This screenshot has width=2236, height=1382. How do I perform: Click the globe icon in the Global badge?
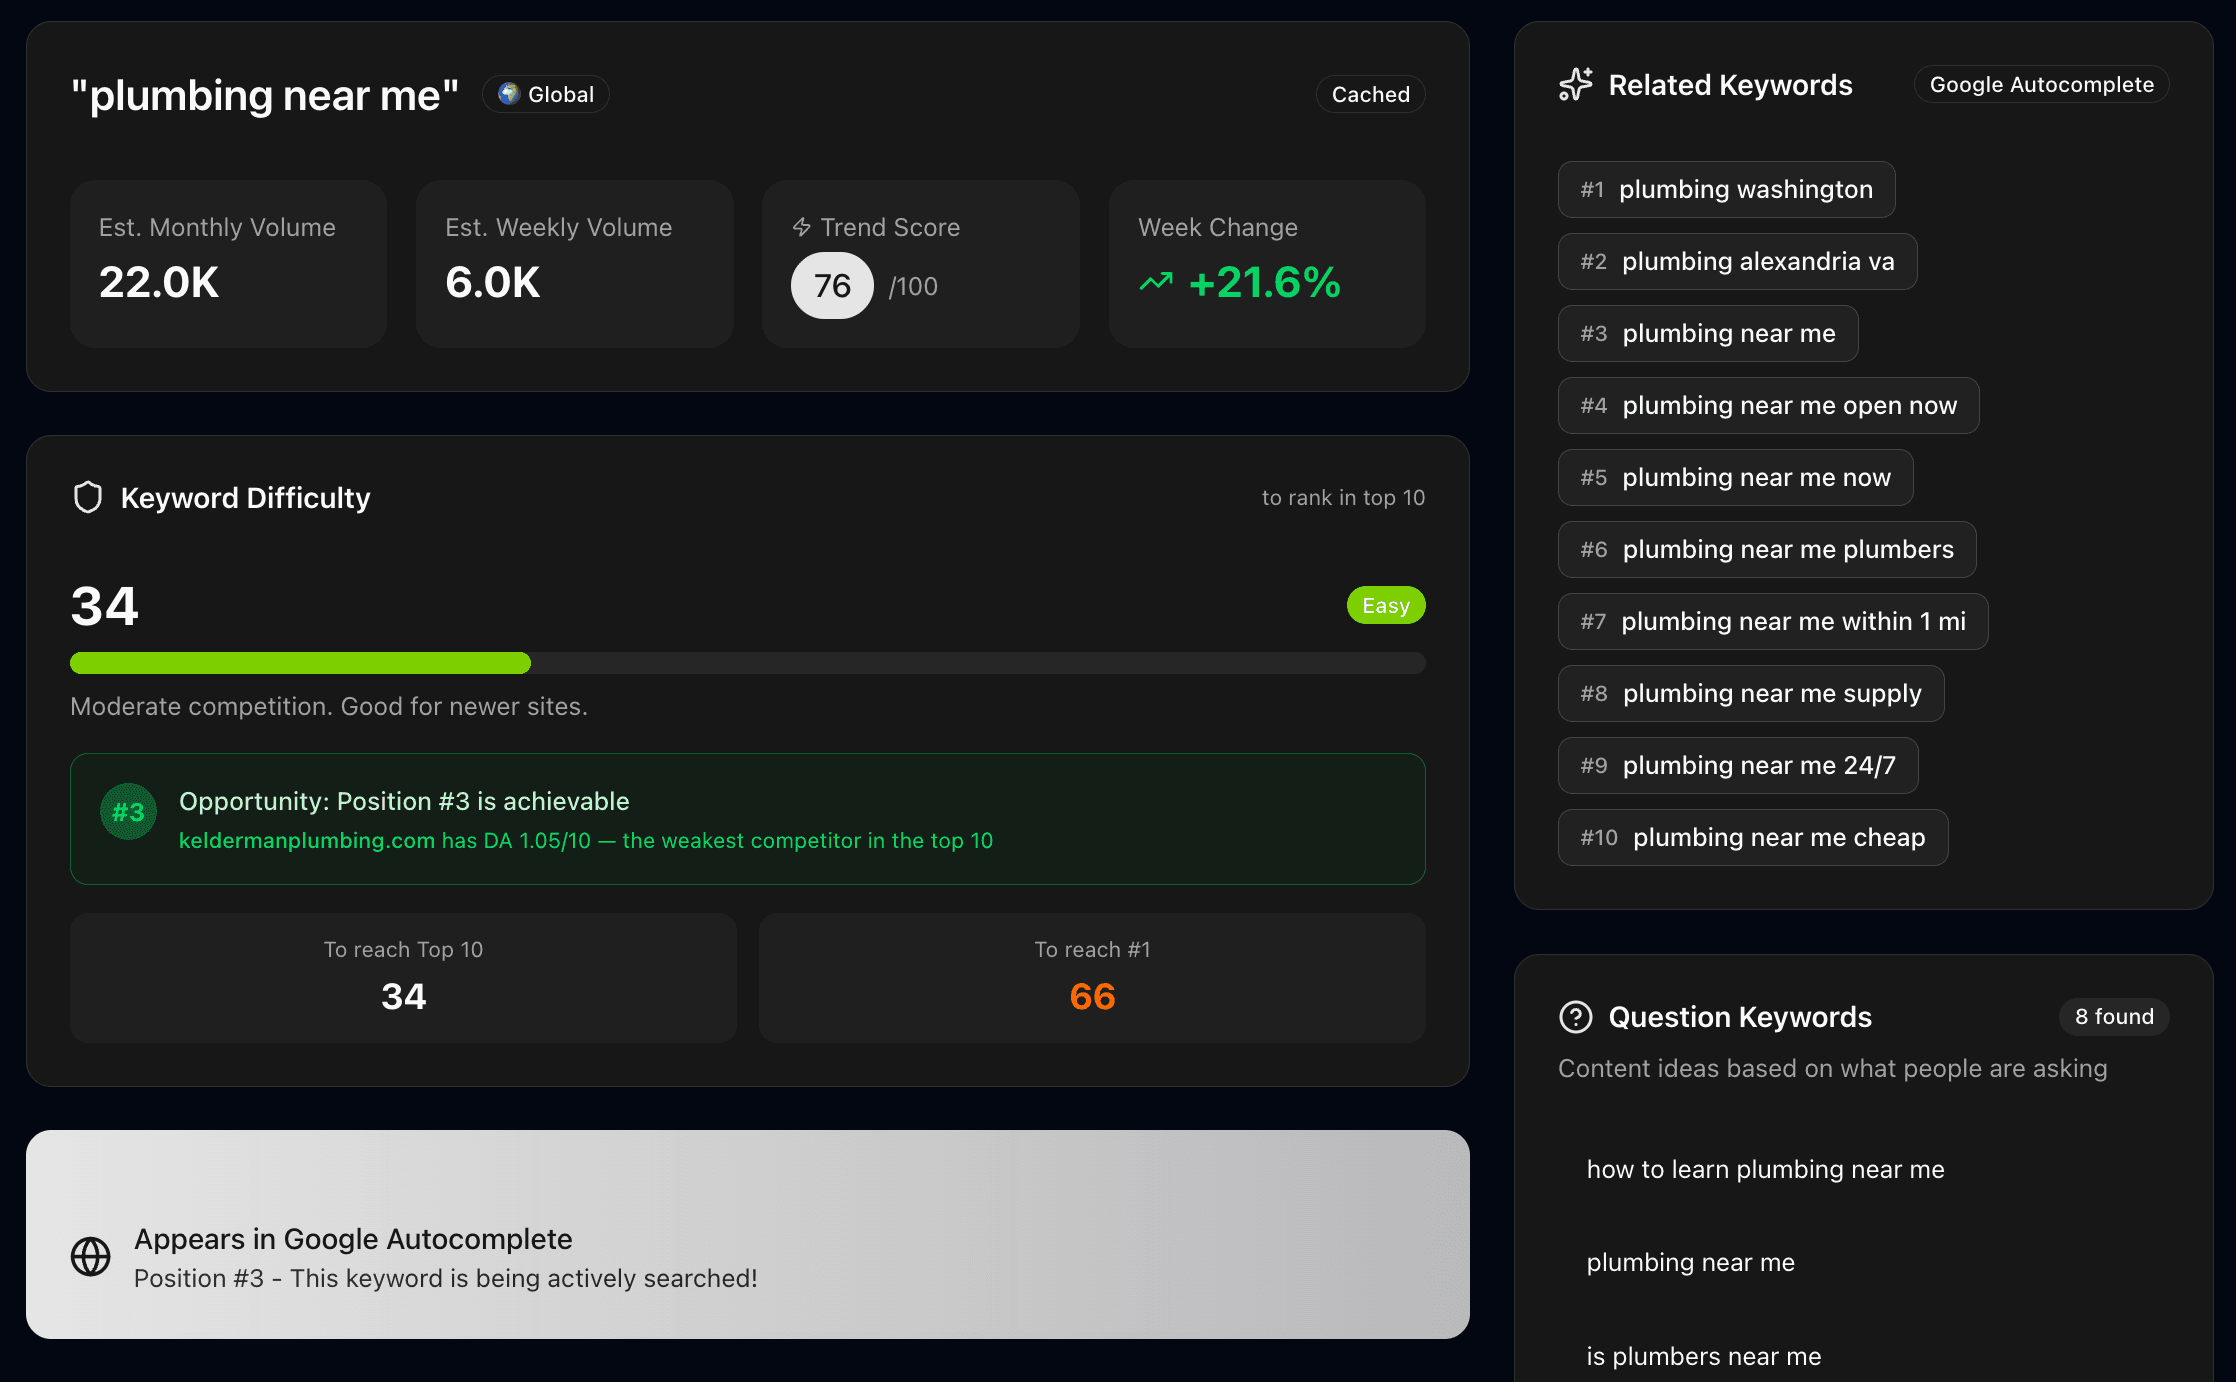point(510,93)
